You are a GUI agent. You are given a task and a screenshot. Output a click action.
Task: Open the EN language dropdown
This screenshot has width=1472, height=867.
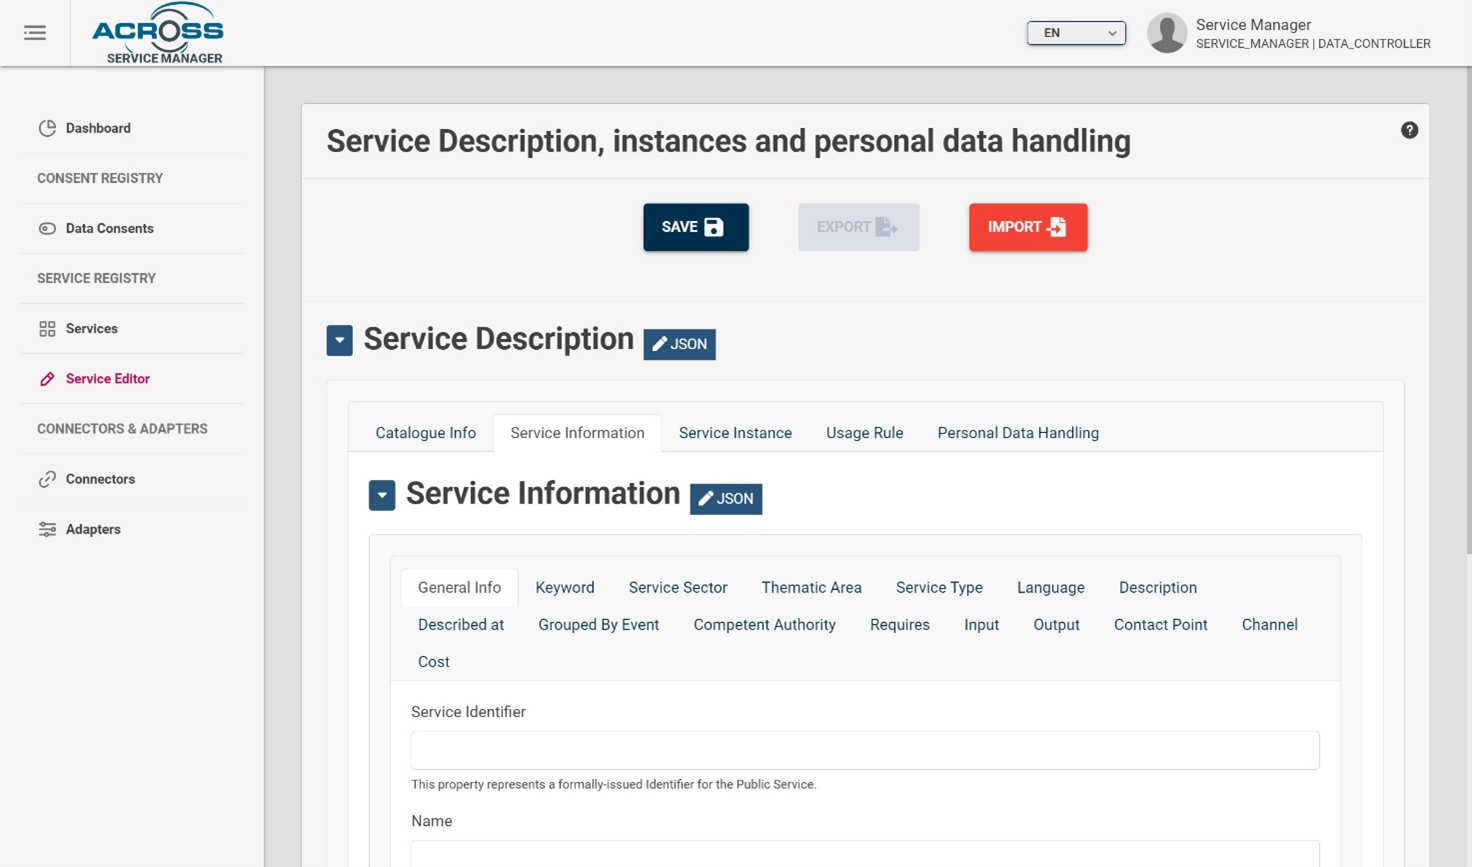click(1076, 33)
